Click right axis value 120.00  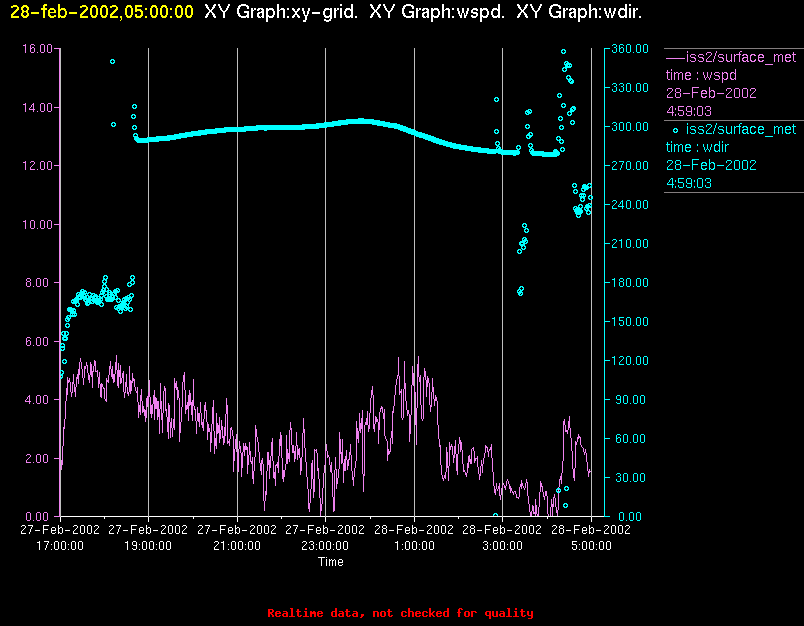pyautogui.click(x=630, y=361)
